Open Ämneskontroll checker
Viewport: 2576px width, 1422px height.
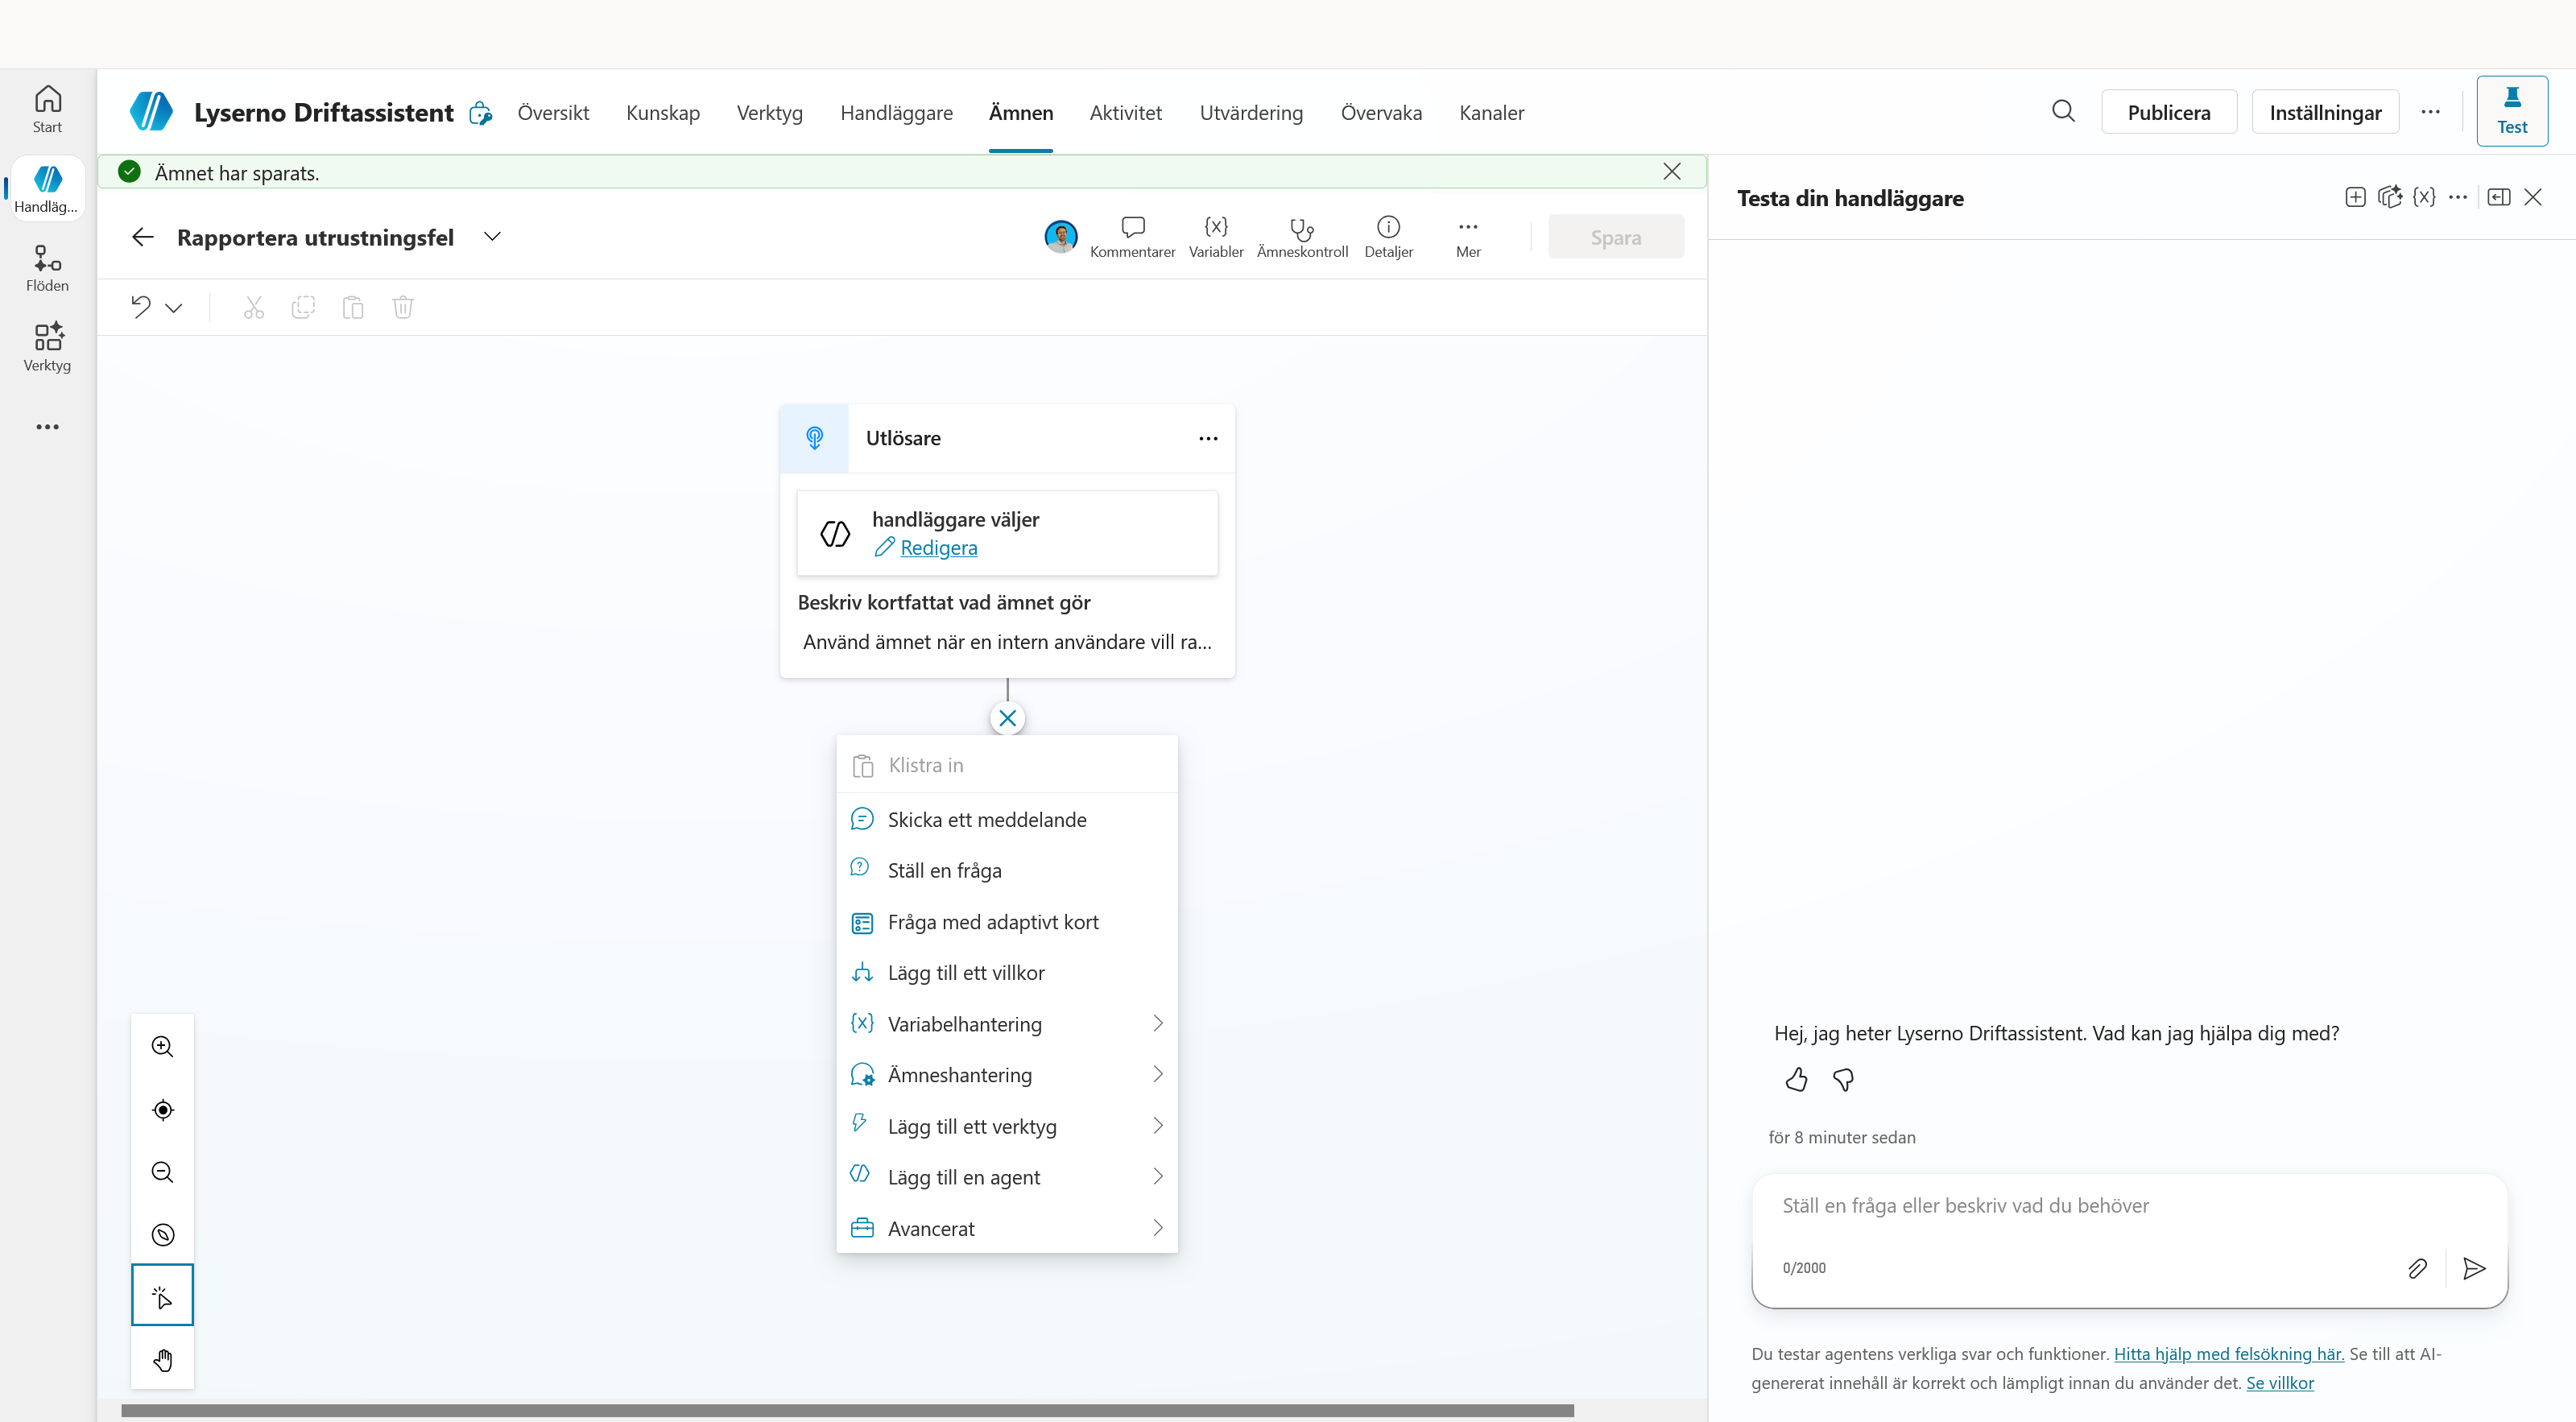pyautogui.click(x=1302, y=237)
